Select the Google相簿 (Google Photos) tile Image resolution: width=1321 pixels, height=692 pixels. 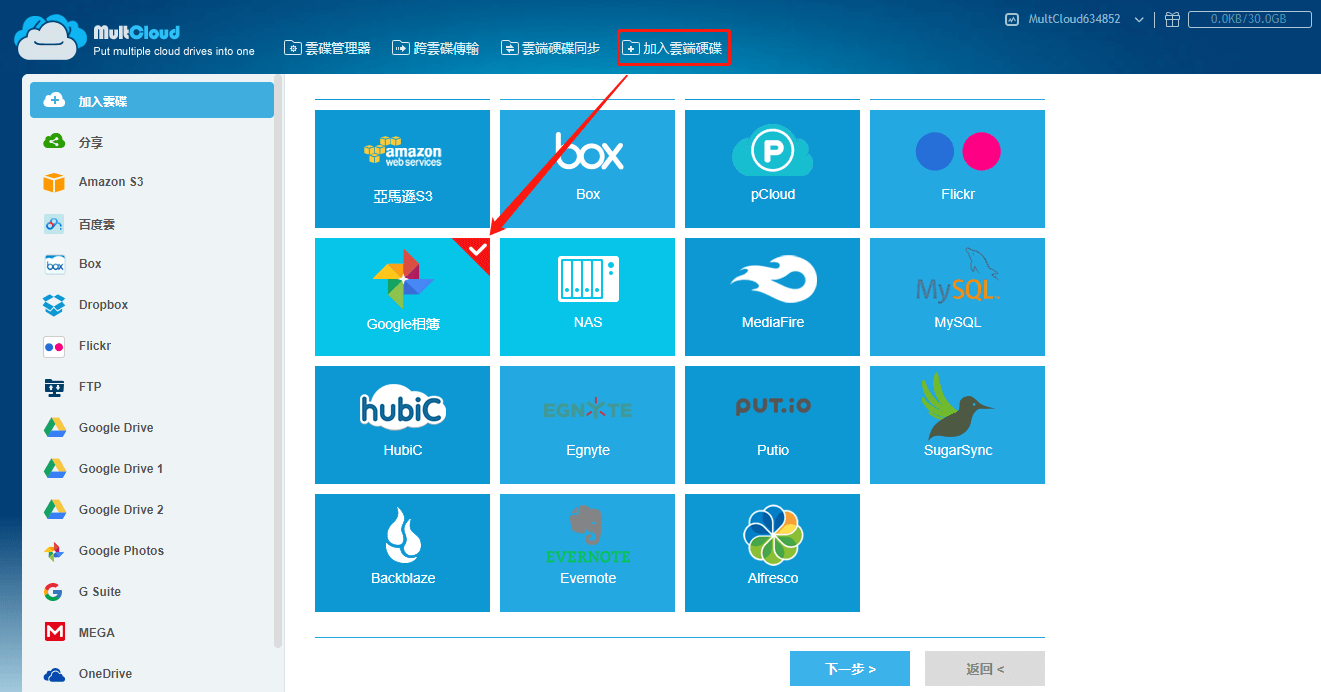coord(402,297)
